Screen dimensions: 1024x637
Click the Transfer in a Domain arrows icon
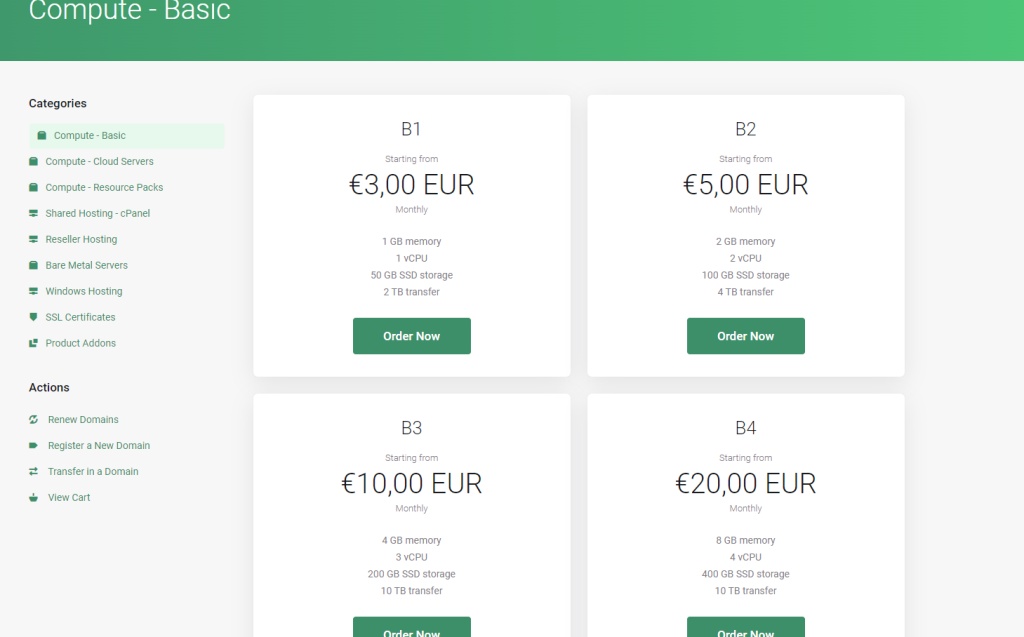(33, 471)
